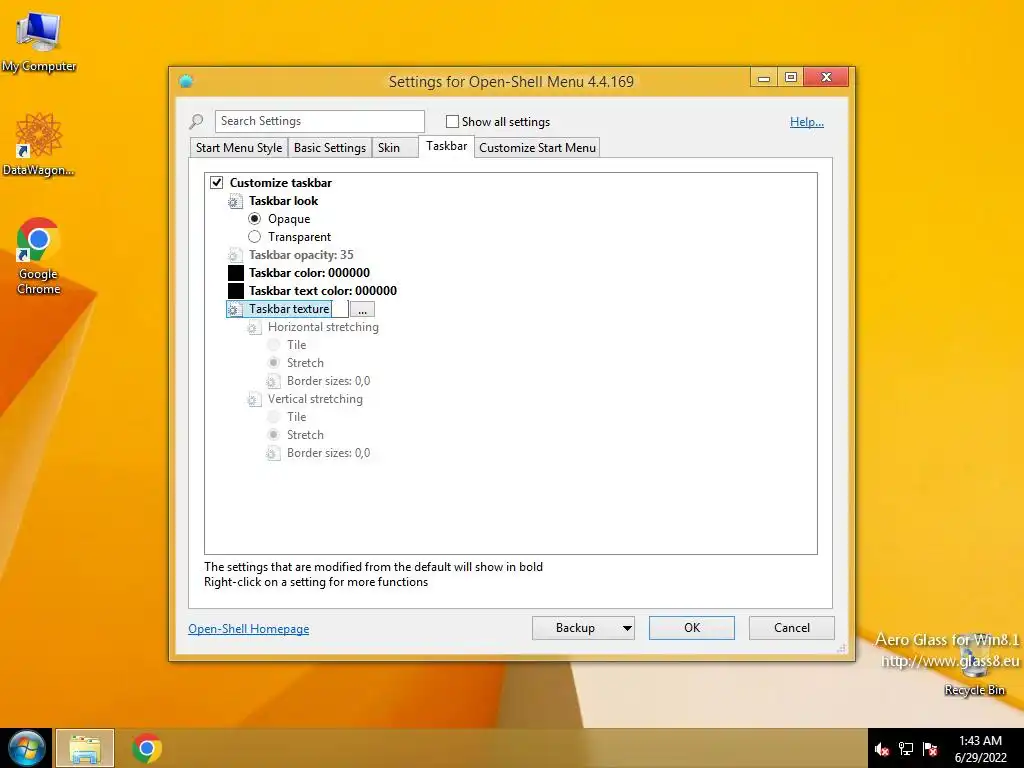The image size is (1024, 768).
Task: Select Stretch under Horizontal stretching
Action: (x=274, y=362)
